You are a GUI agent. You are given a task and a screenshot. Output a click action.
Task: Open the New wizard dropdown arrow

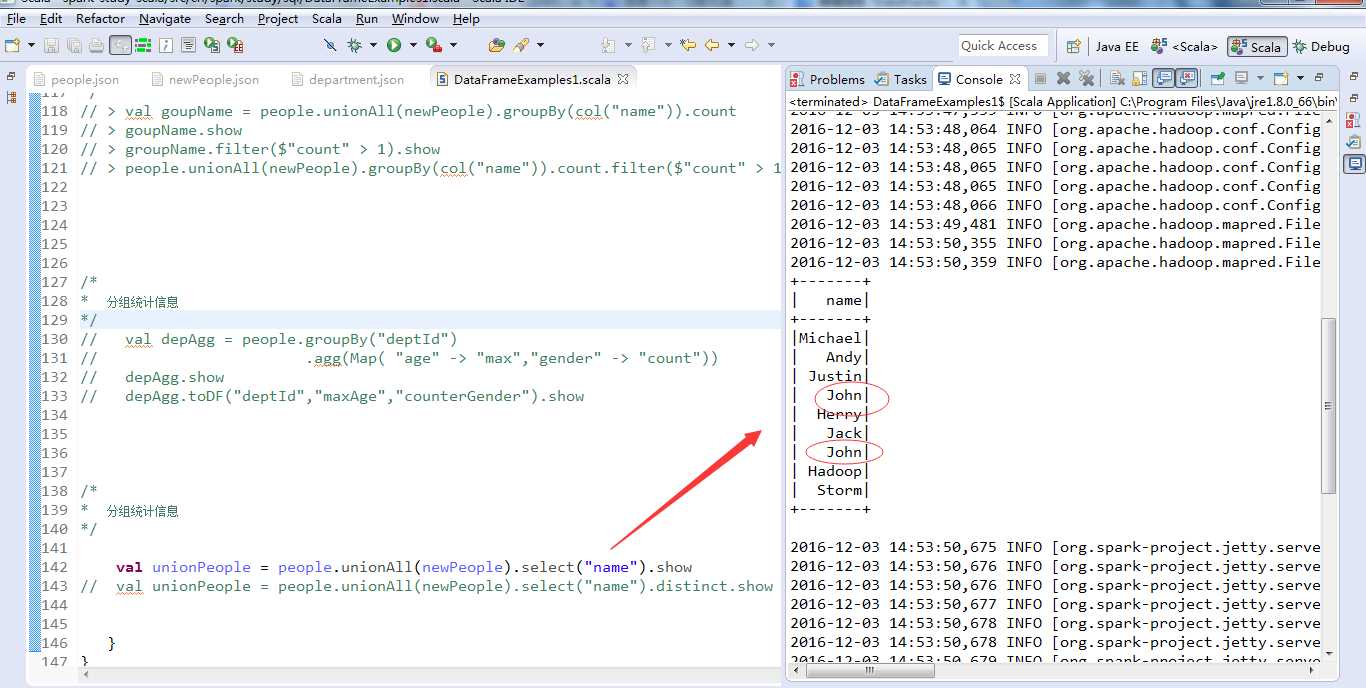[x=31, y=45]
